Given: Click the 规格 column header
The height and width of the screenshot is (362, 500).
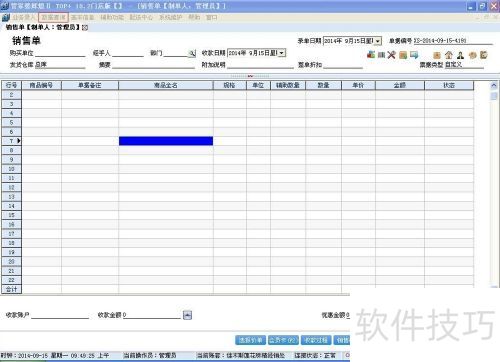Looking at the screenshot, I should 230,85.
